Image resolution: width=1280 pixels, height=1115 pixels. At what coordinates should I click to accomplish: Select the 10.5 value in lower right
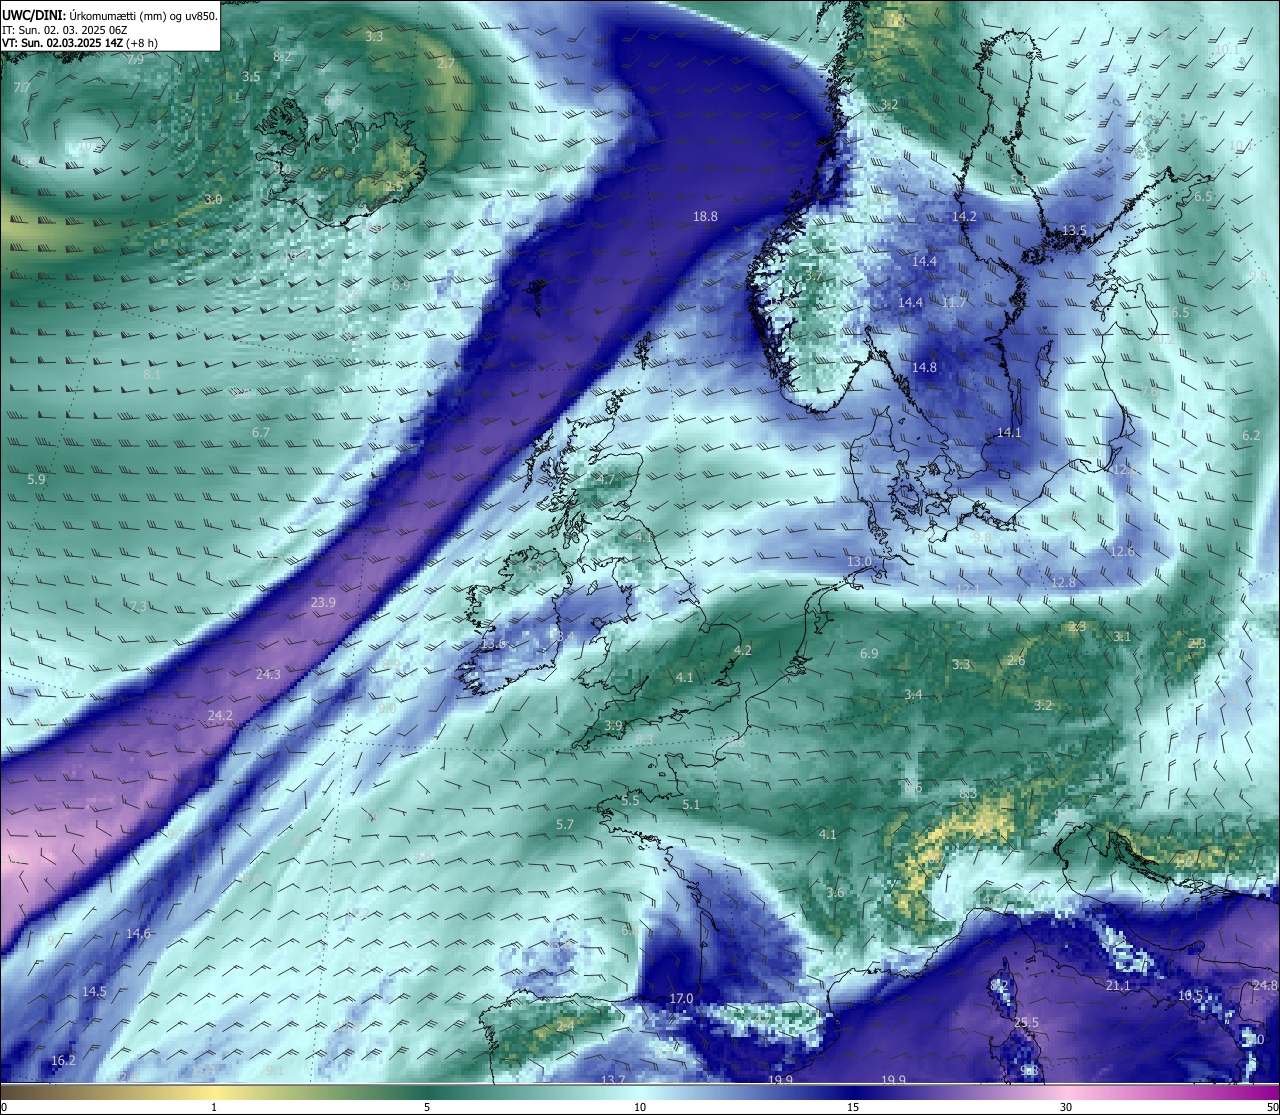click(1190, 995)
